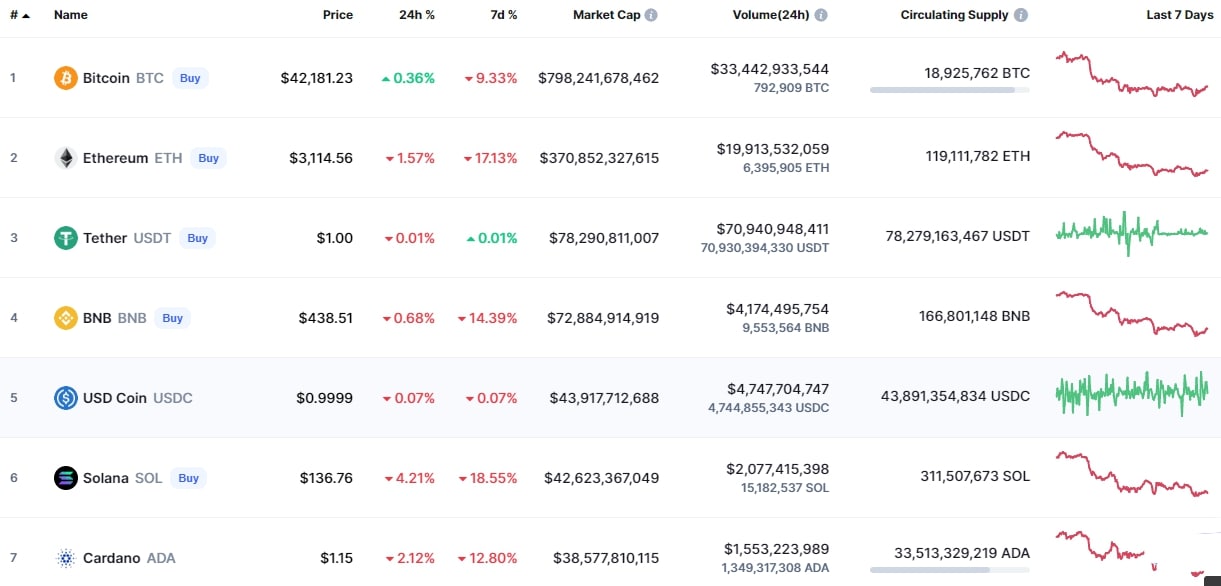Click Bitcoin volume 792,909 BTC subtext
The image size is (1221, 586).
(791, 88)
